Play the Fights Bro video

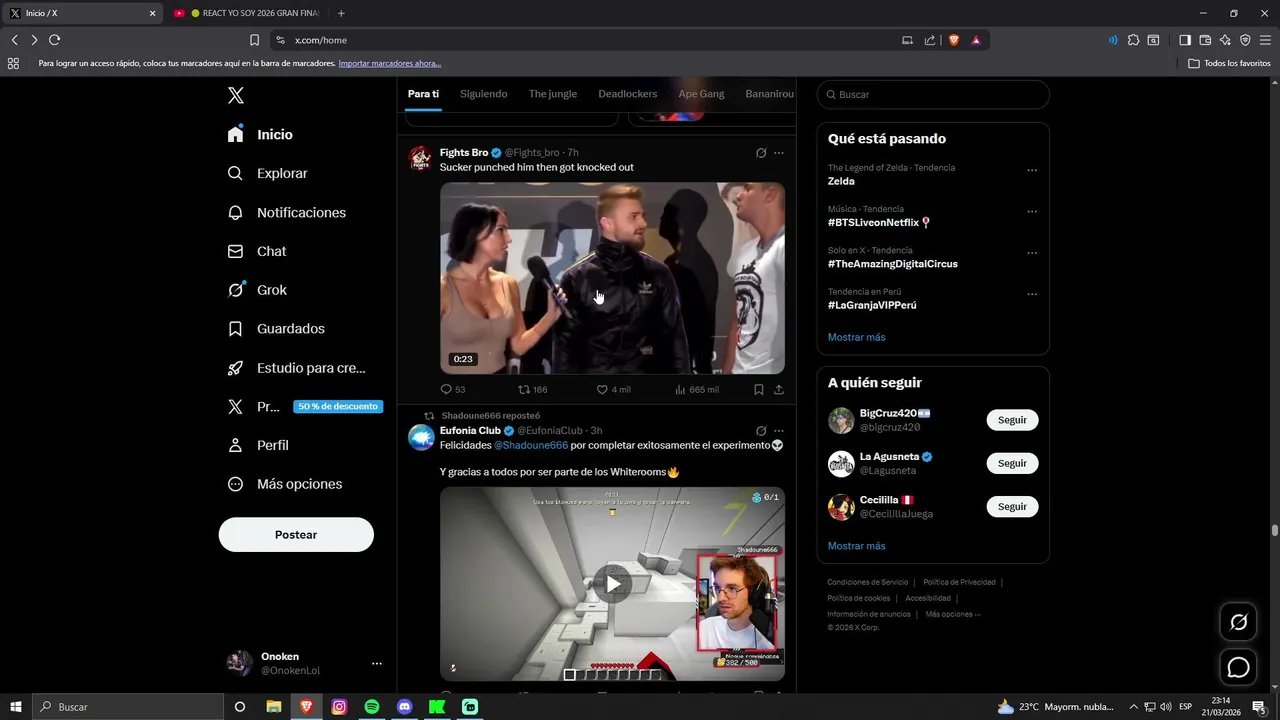click(x=612, y=278)
